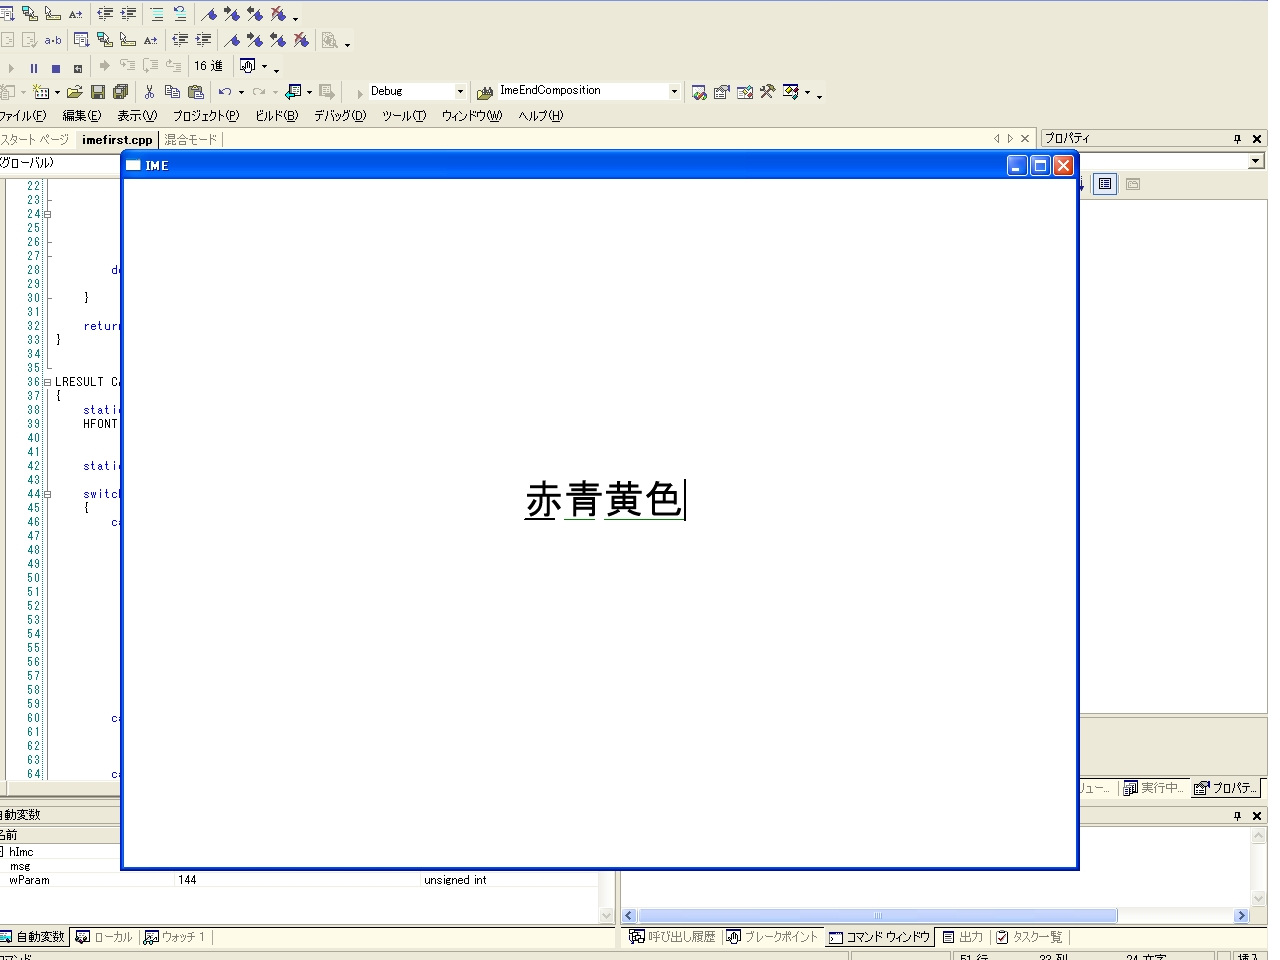Expand the hImc variable row

[x=2, y=852]
